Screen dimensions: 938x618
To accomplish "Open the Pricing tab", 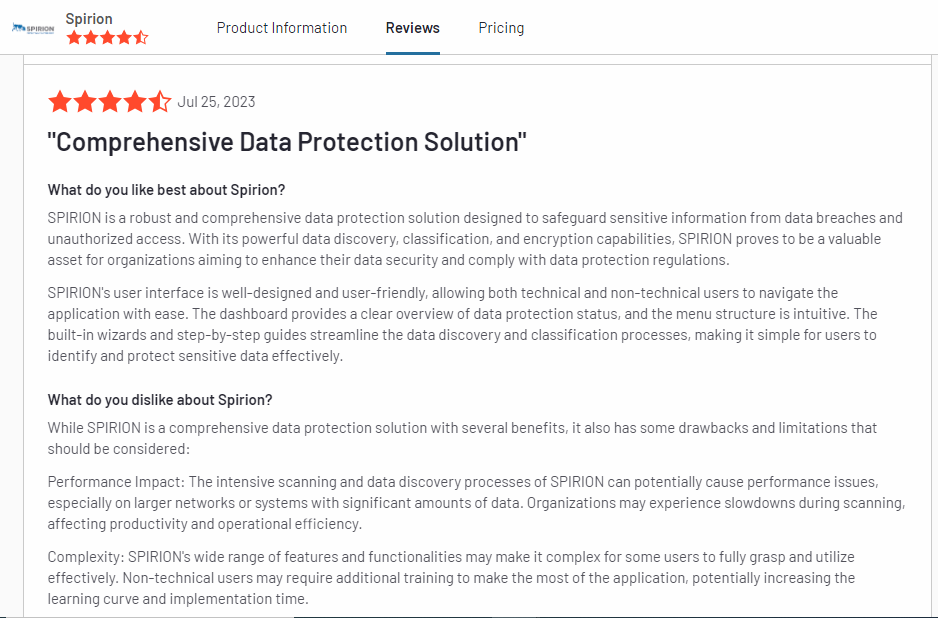I will 501,28.
